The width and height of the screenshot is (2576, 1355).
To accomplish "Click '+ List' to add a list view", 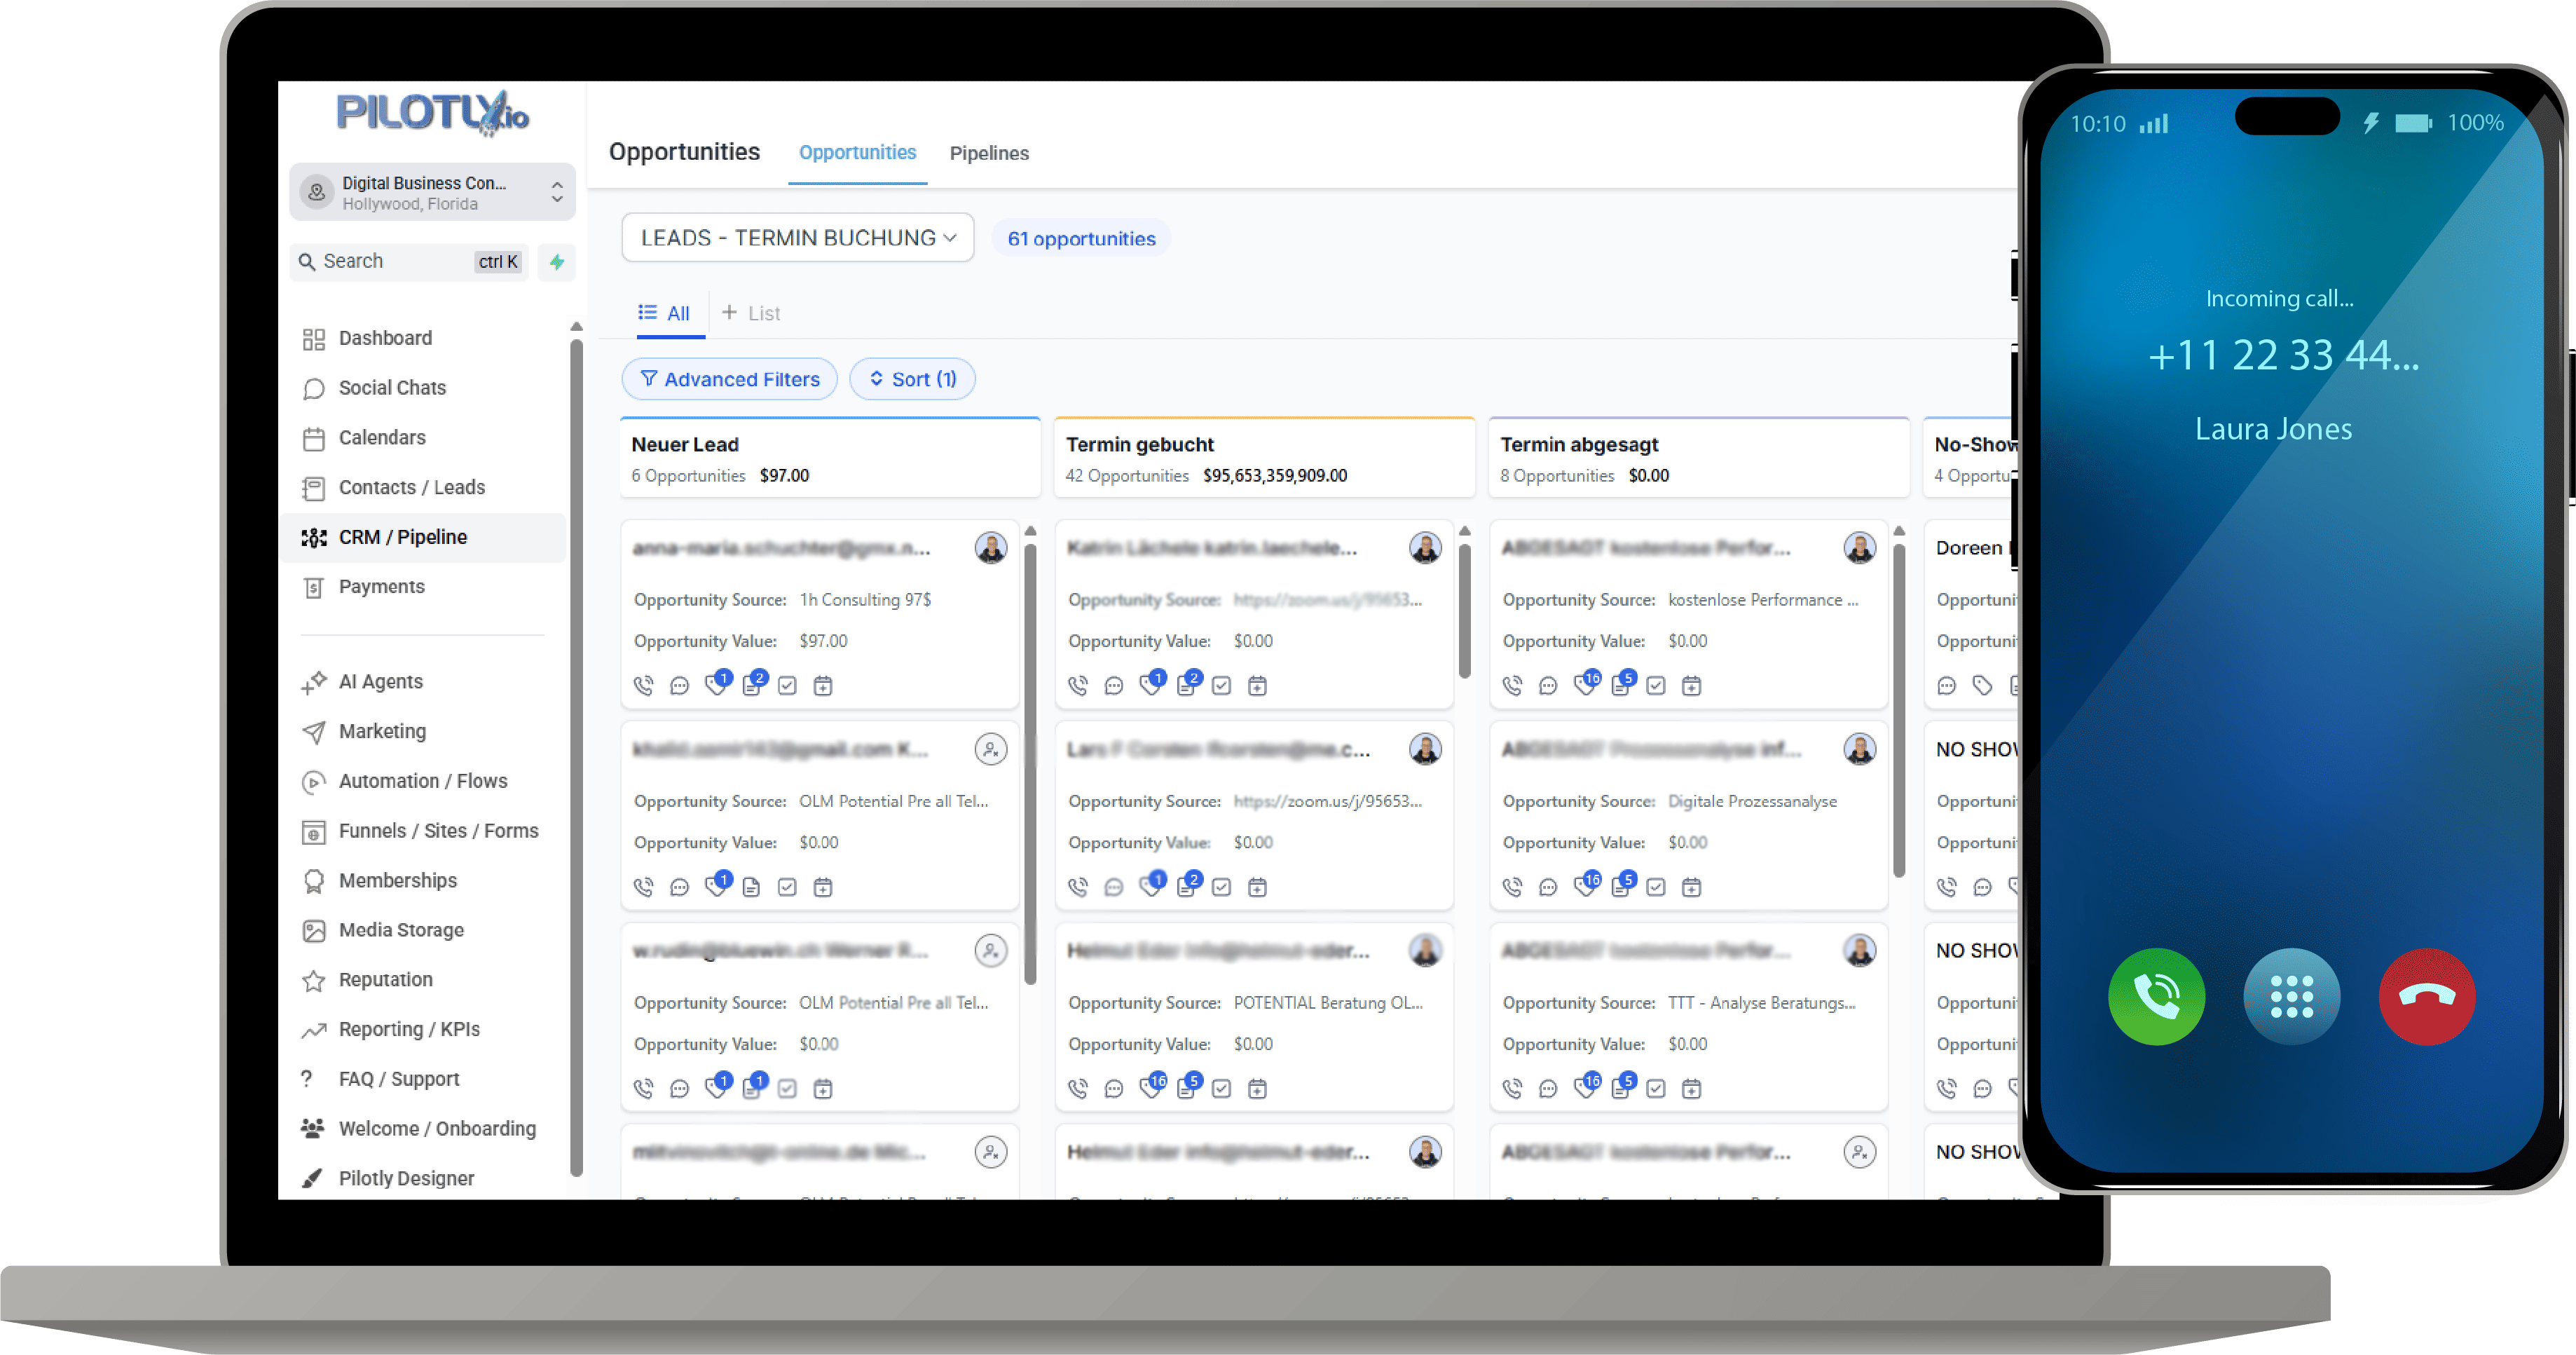I will click(751, 313).
